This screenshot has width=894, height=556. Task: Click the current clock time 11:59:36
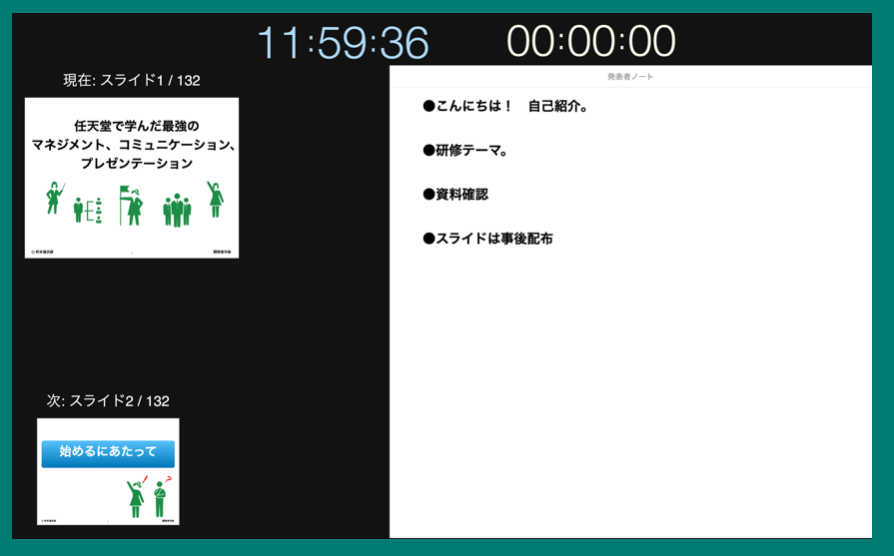coord(343,42)
